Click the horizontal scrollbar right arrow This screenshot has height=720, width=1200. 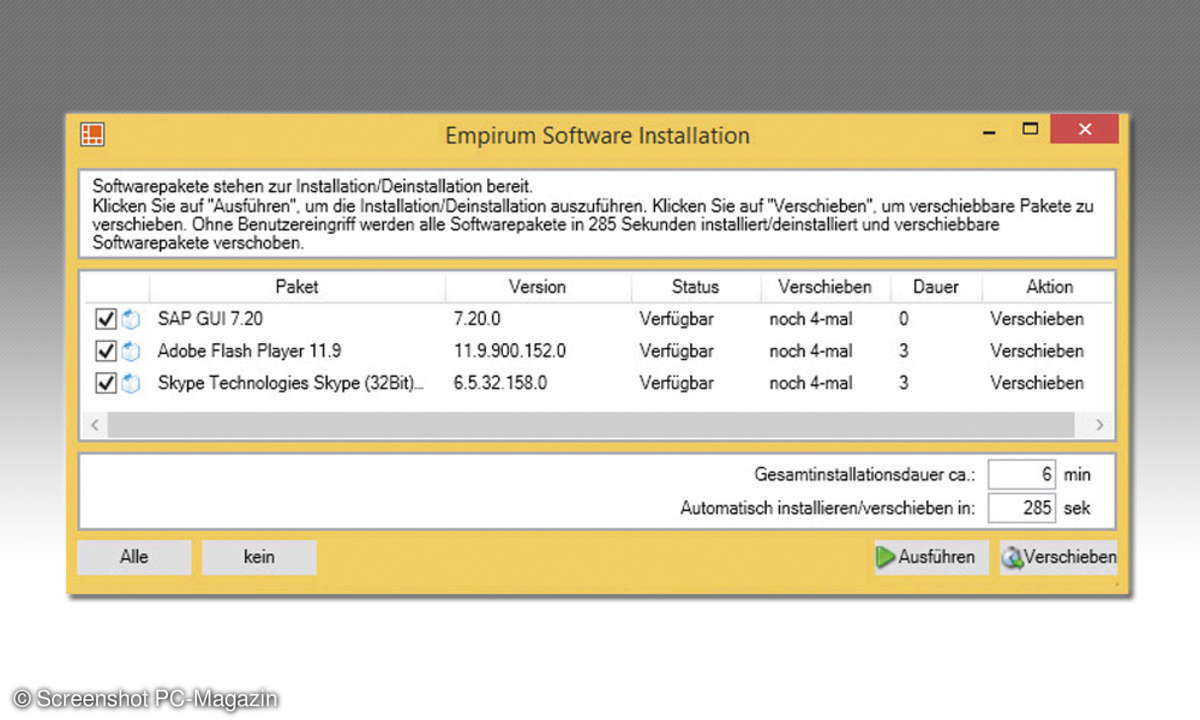click(x=1099, y=425)
